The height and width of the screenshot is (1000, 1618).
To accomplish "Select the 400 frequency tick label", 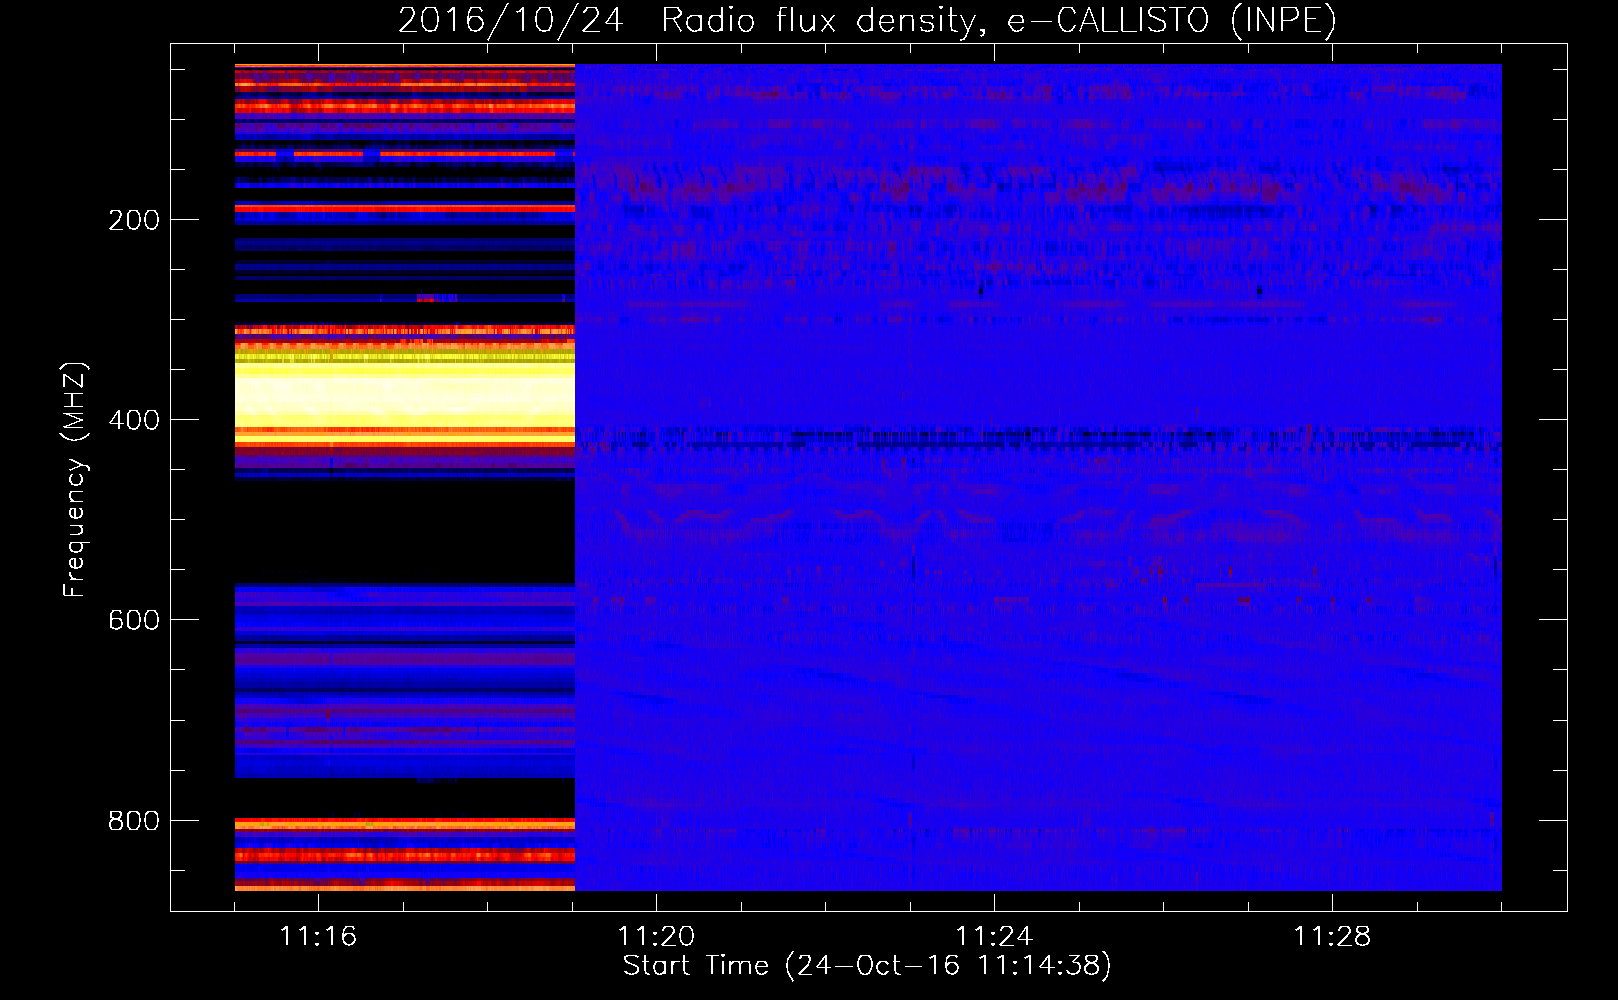I will click(134, 420).
